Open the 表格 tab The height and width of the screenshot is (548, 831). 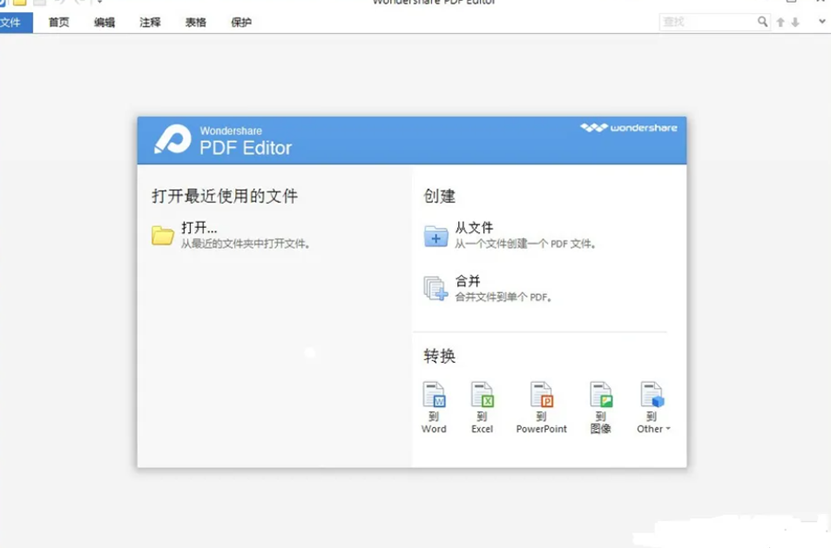196,22
